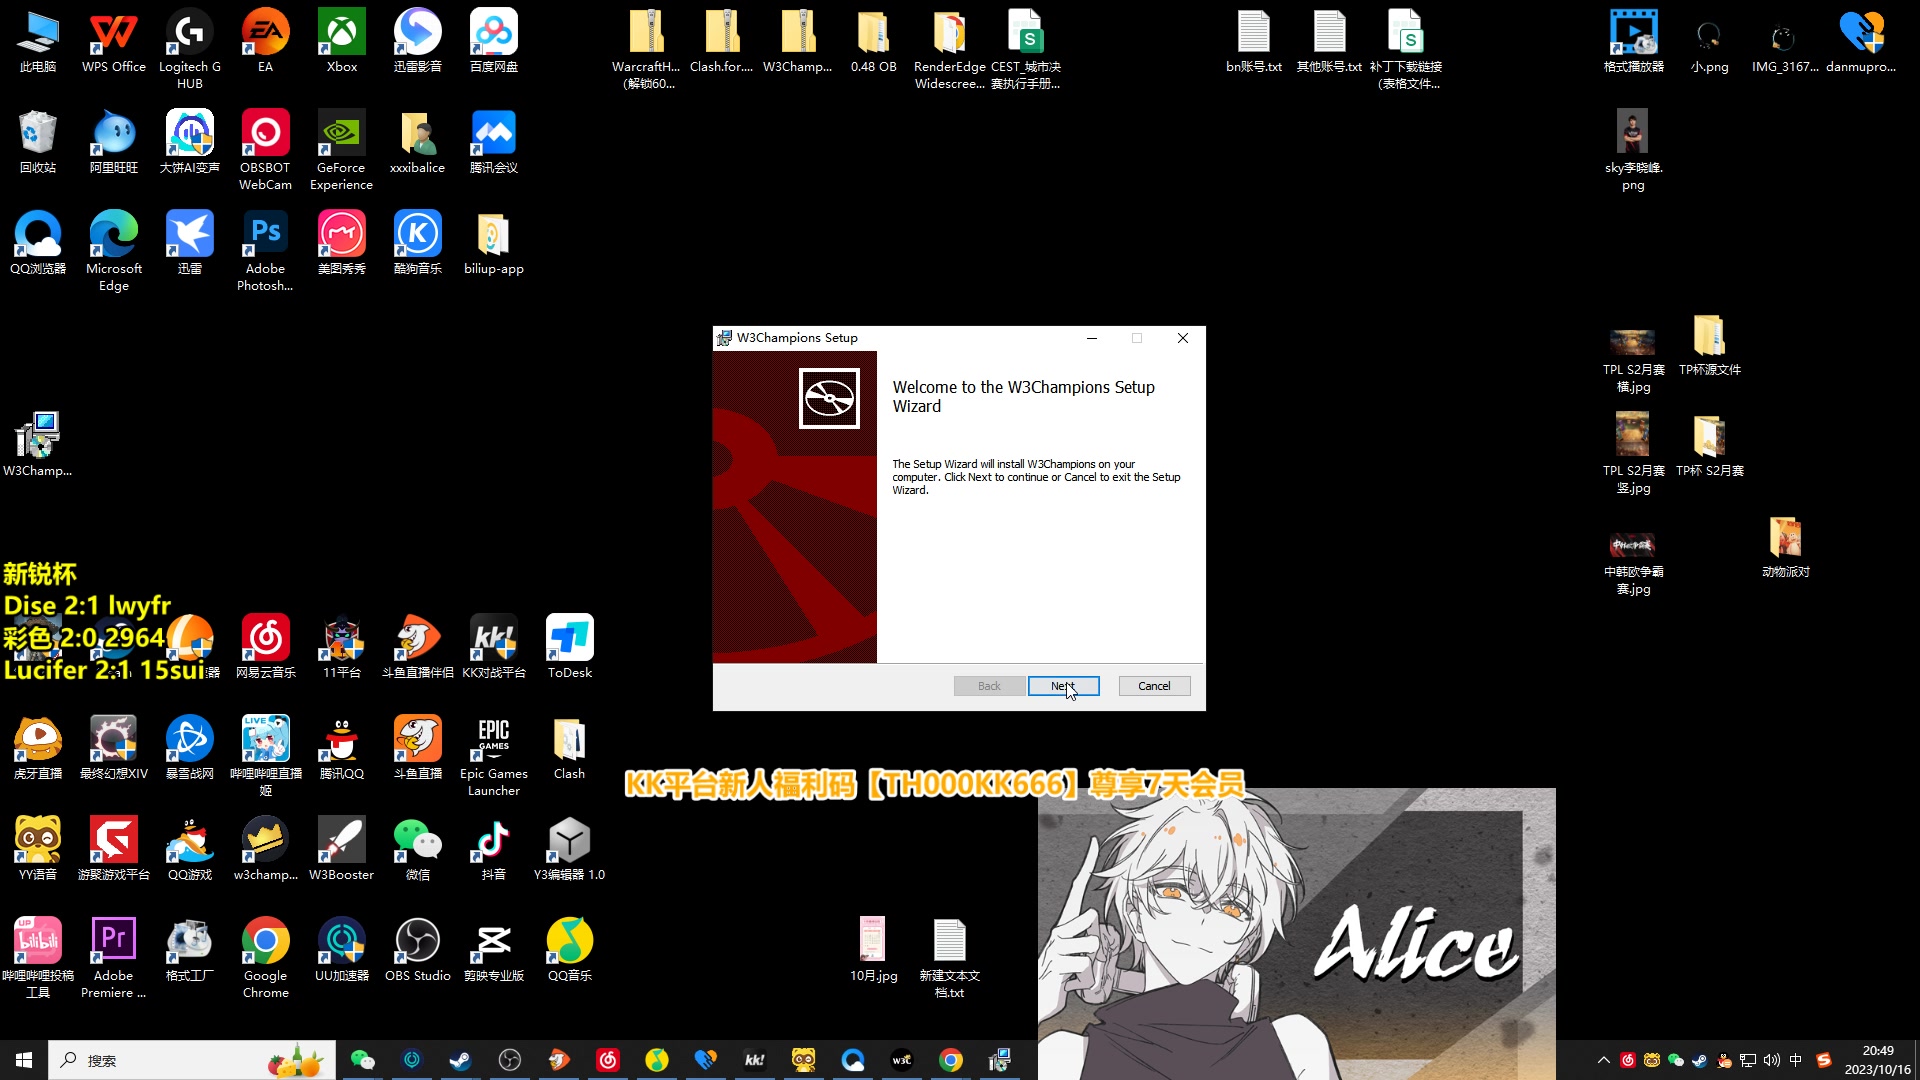This screenshot has width=1920, height=1080.
Task: Select W3Booster desktop icon
Action: coord(342,850)
